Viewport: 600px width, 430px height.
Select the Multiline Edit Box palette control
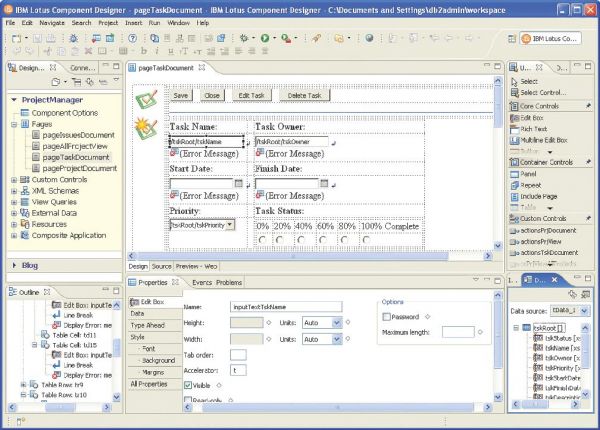coord(539,140)
